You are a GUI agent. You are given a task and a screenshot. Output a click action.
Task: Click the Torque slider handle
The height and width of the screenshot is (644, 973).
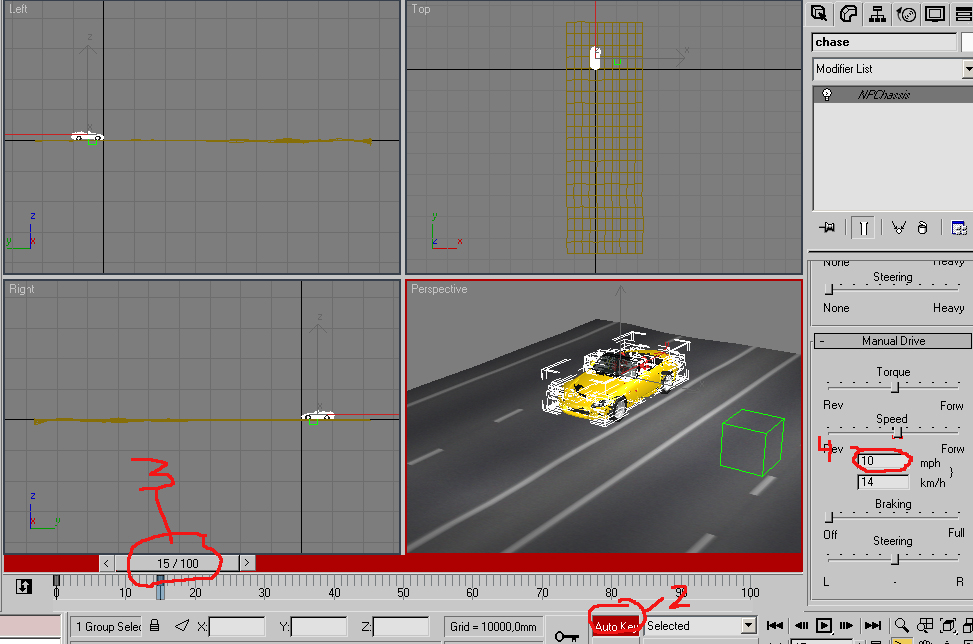[895, 387]
